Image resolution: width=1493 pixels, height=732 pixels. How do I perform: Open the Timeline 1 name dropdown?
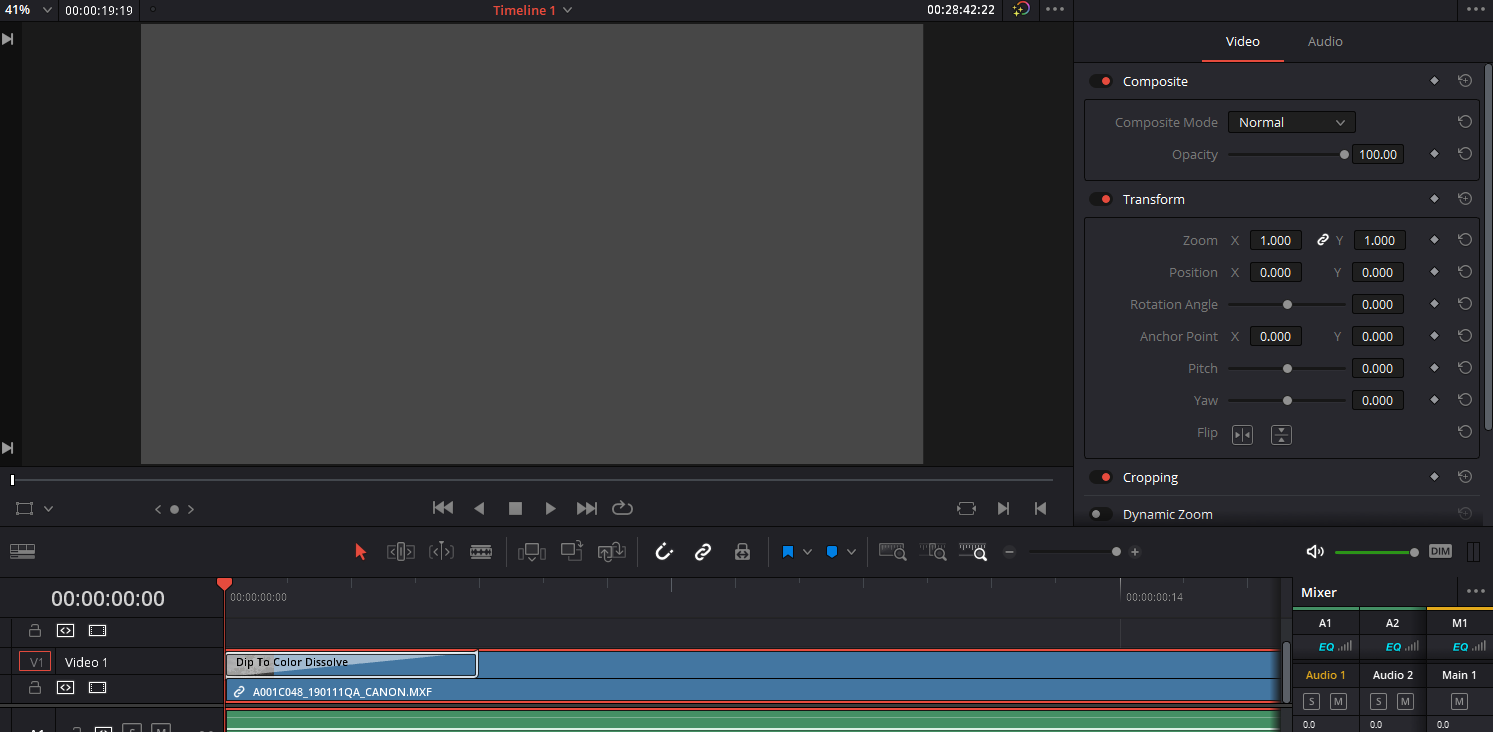(x=567, y=10)
